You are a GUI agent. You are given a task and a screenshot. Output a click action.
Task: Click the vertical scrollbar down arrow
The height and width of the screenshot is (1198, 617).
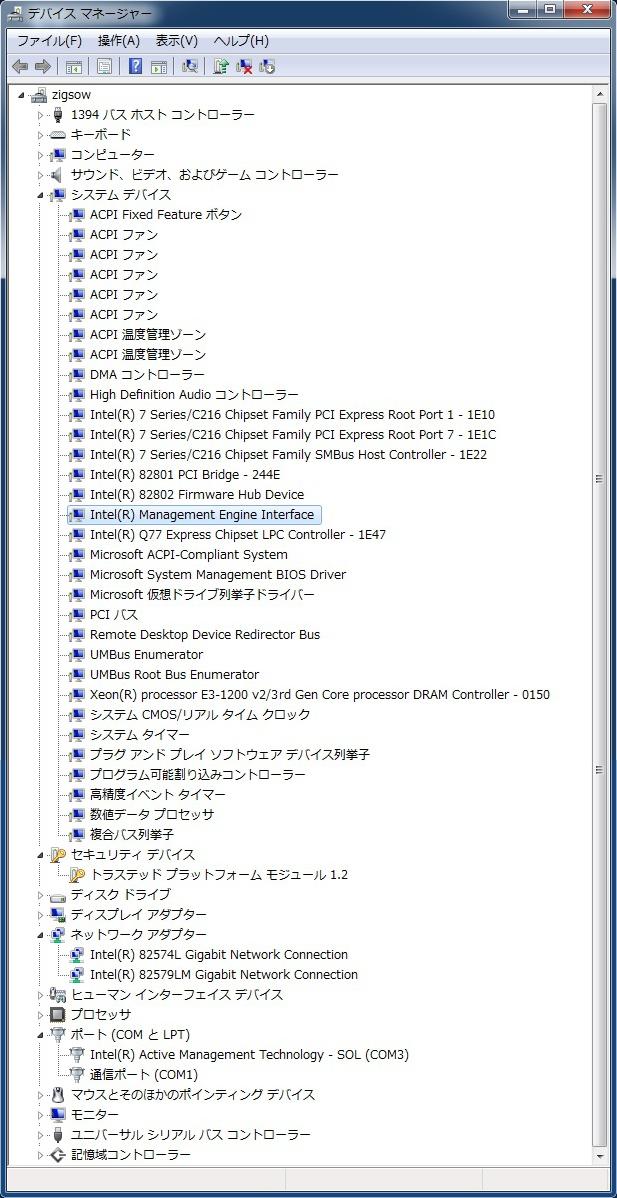[599, 1158]
